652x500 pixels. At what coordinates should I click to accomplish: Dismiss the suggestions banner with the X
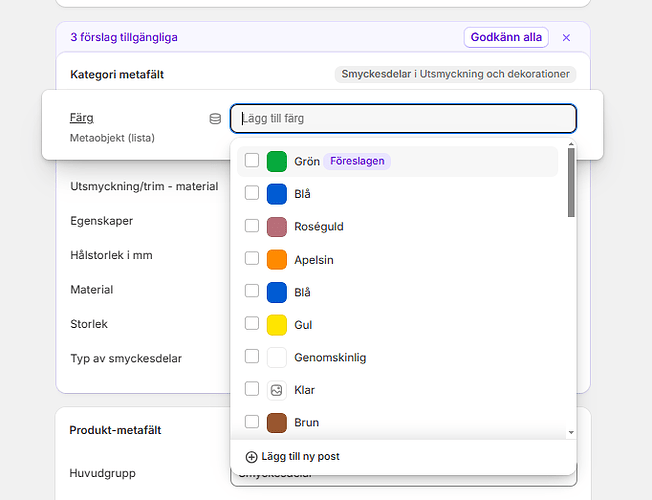566,38
